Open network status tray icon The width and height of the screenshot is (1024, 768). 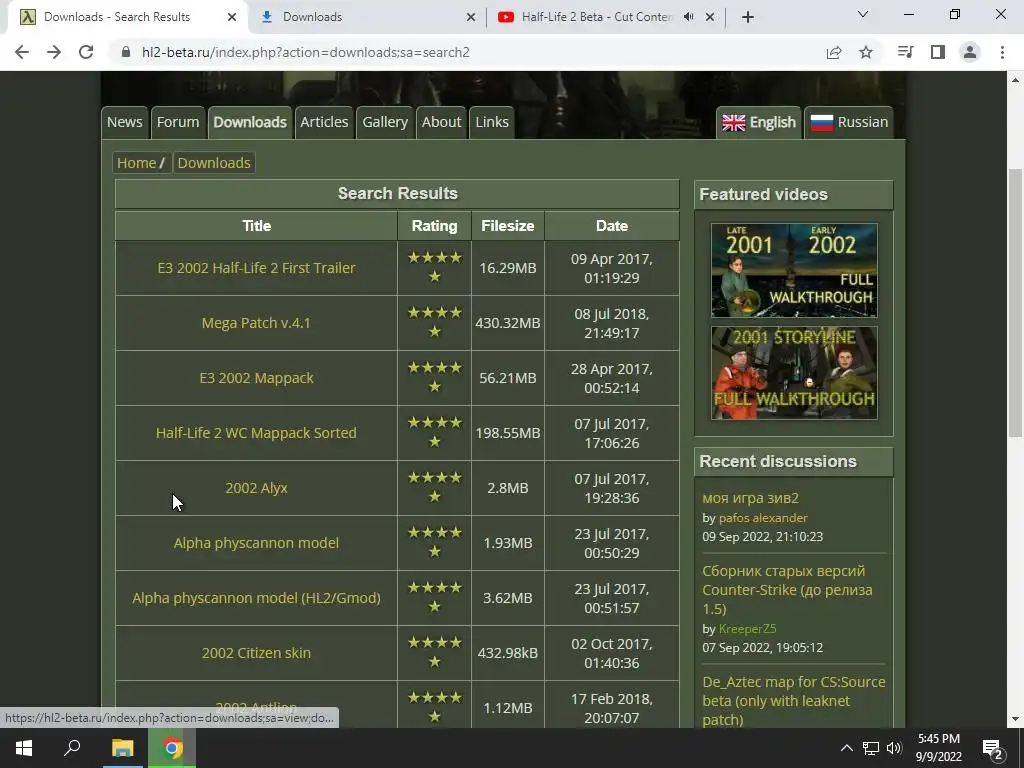click(x=871, y=748)
